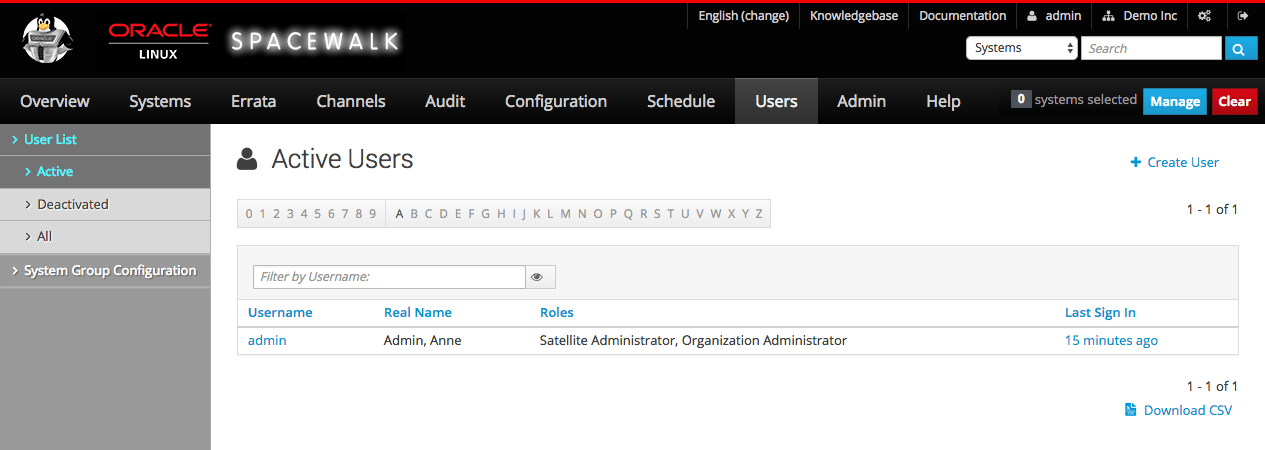This screenshot has width=1265, height=450.
Task: Click the blue search magnifier button
Action: (x=1241, y=48)
